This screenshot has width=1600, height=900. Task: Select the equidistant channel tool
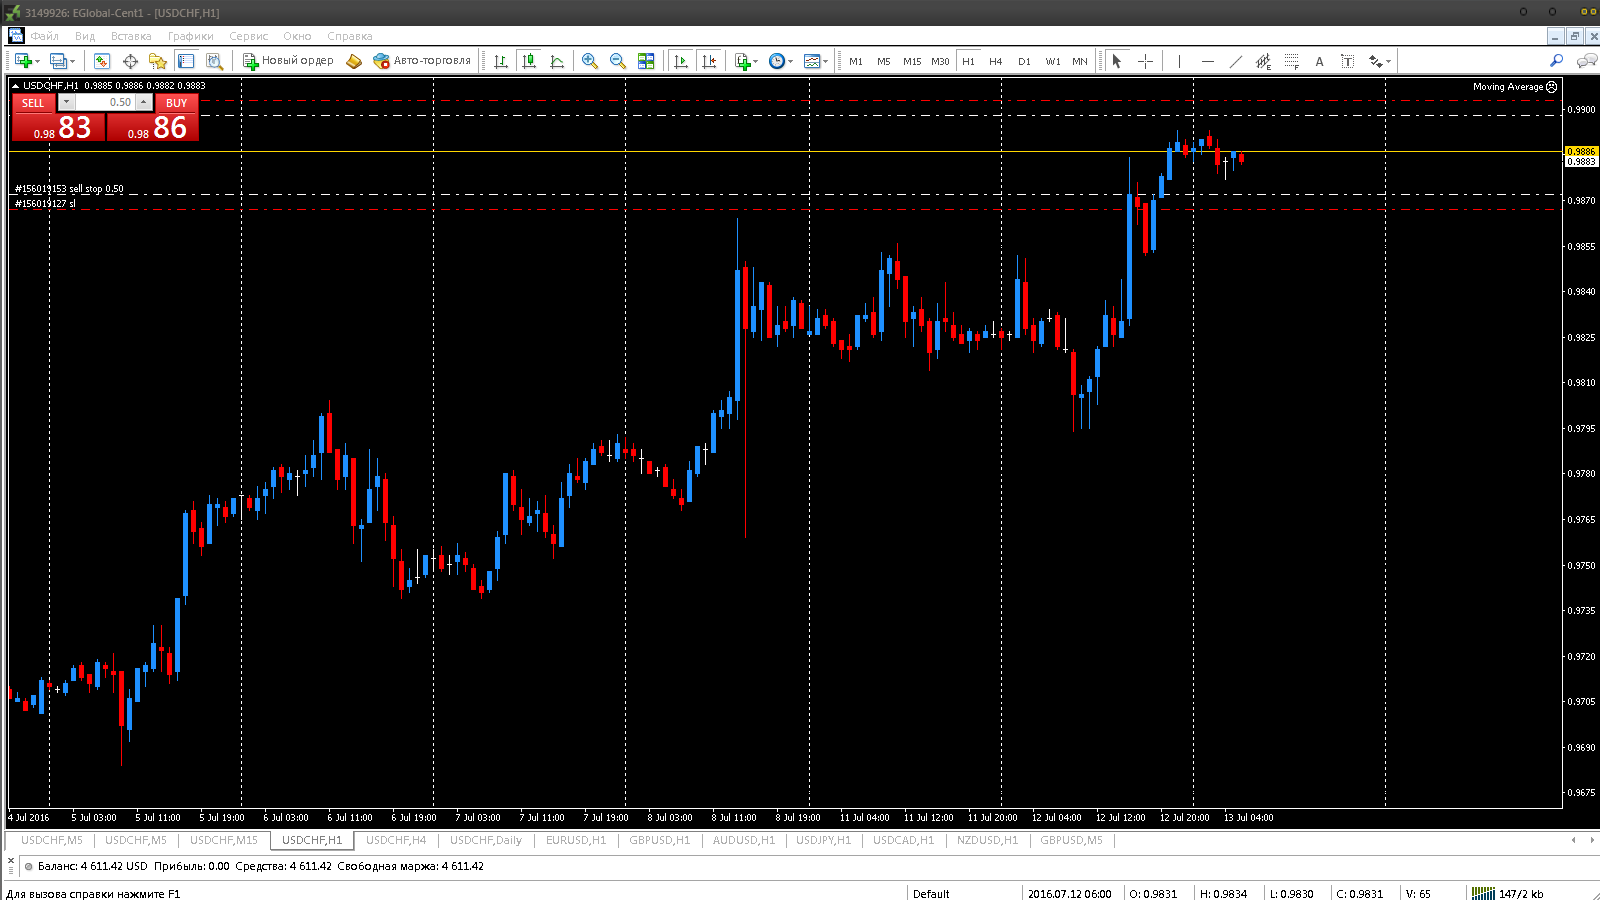point(1264,61)
